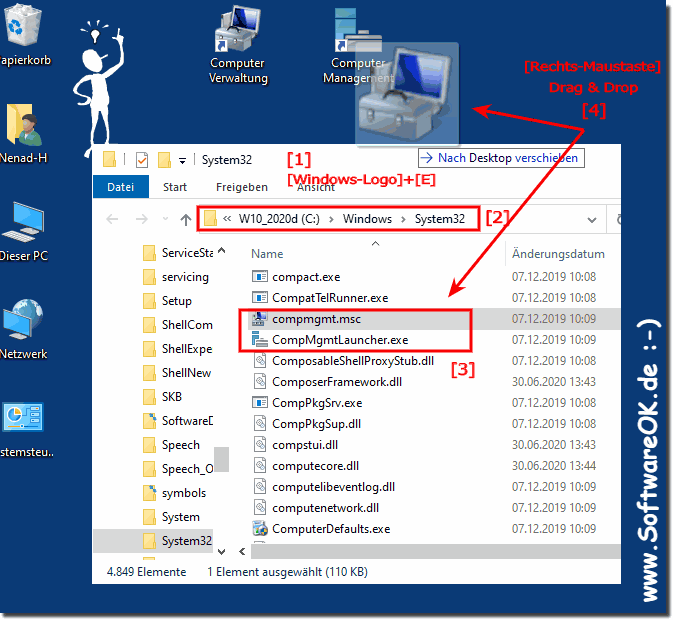Click the W10_2020d (C:) breadcrumb

click(279, 219)
